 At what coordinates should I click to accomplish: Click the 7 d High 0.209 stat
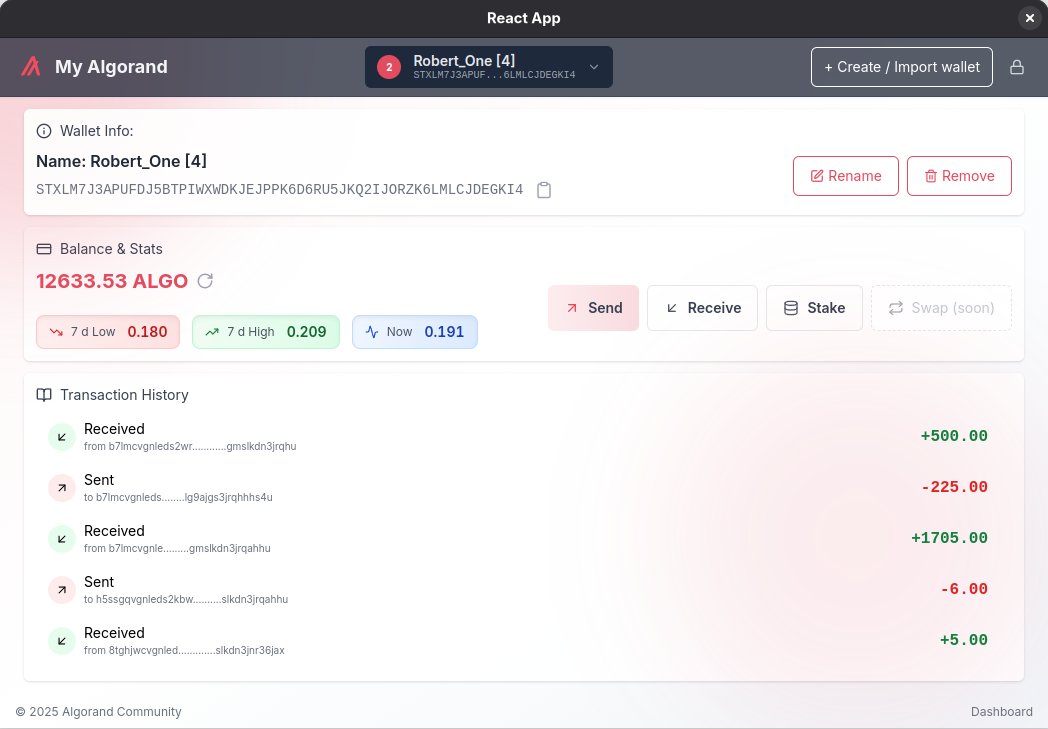266,332
